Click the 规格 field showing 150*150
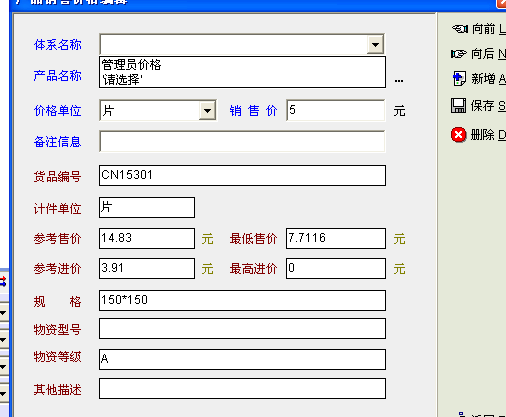 (242, 300)
